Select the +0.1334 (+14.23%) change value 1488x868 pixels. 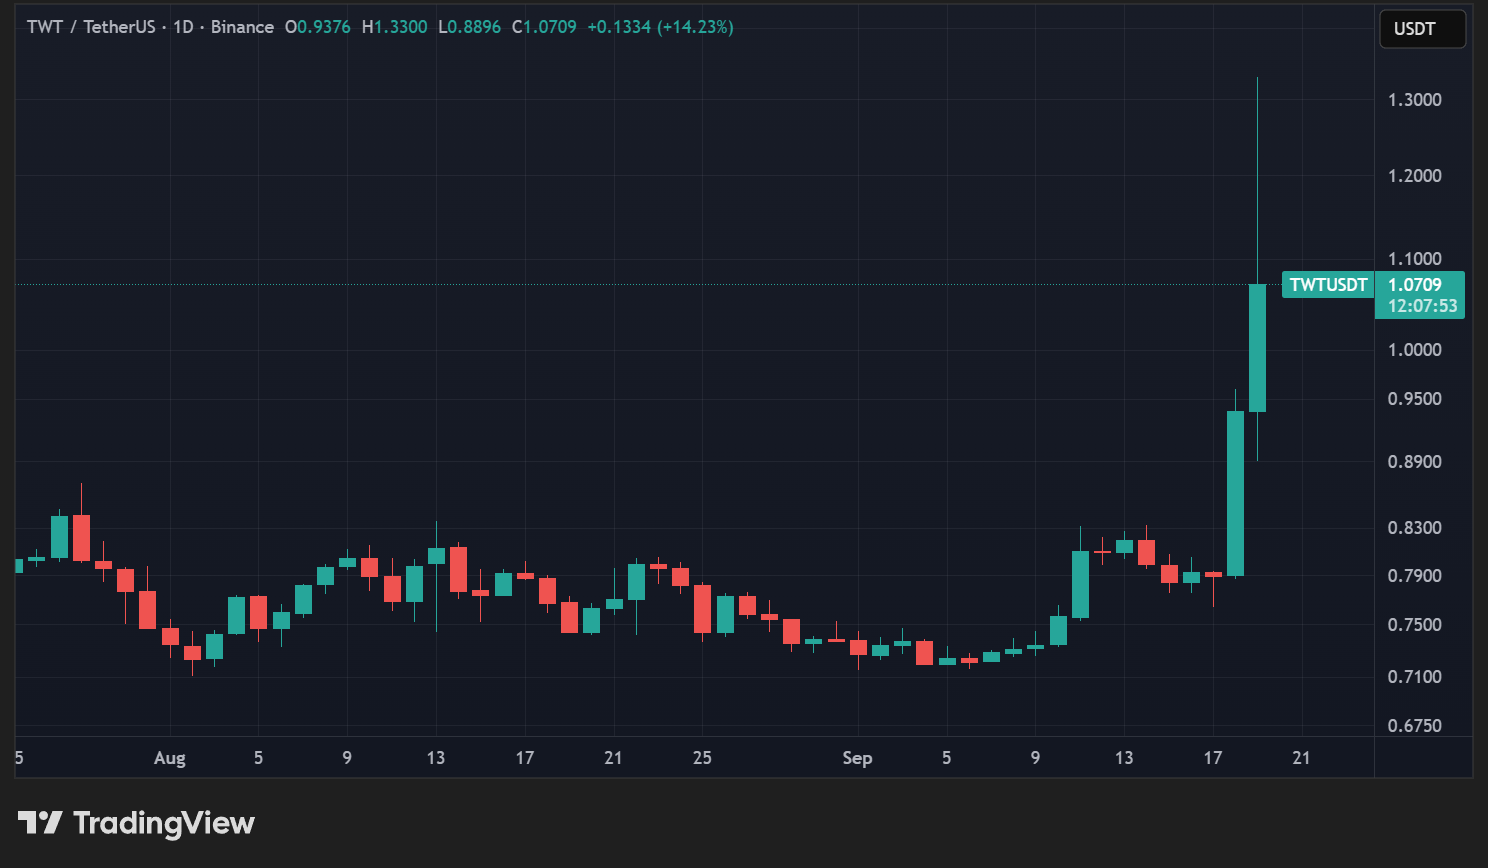pos(660,27)
